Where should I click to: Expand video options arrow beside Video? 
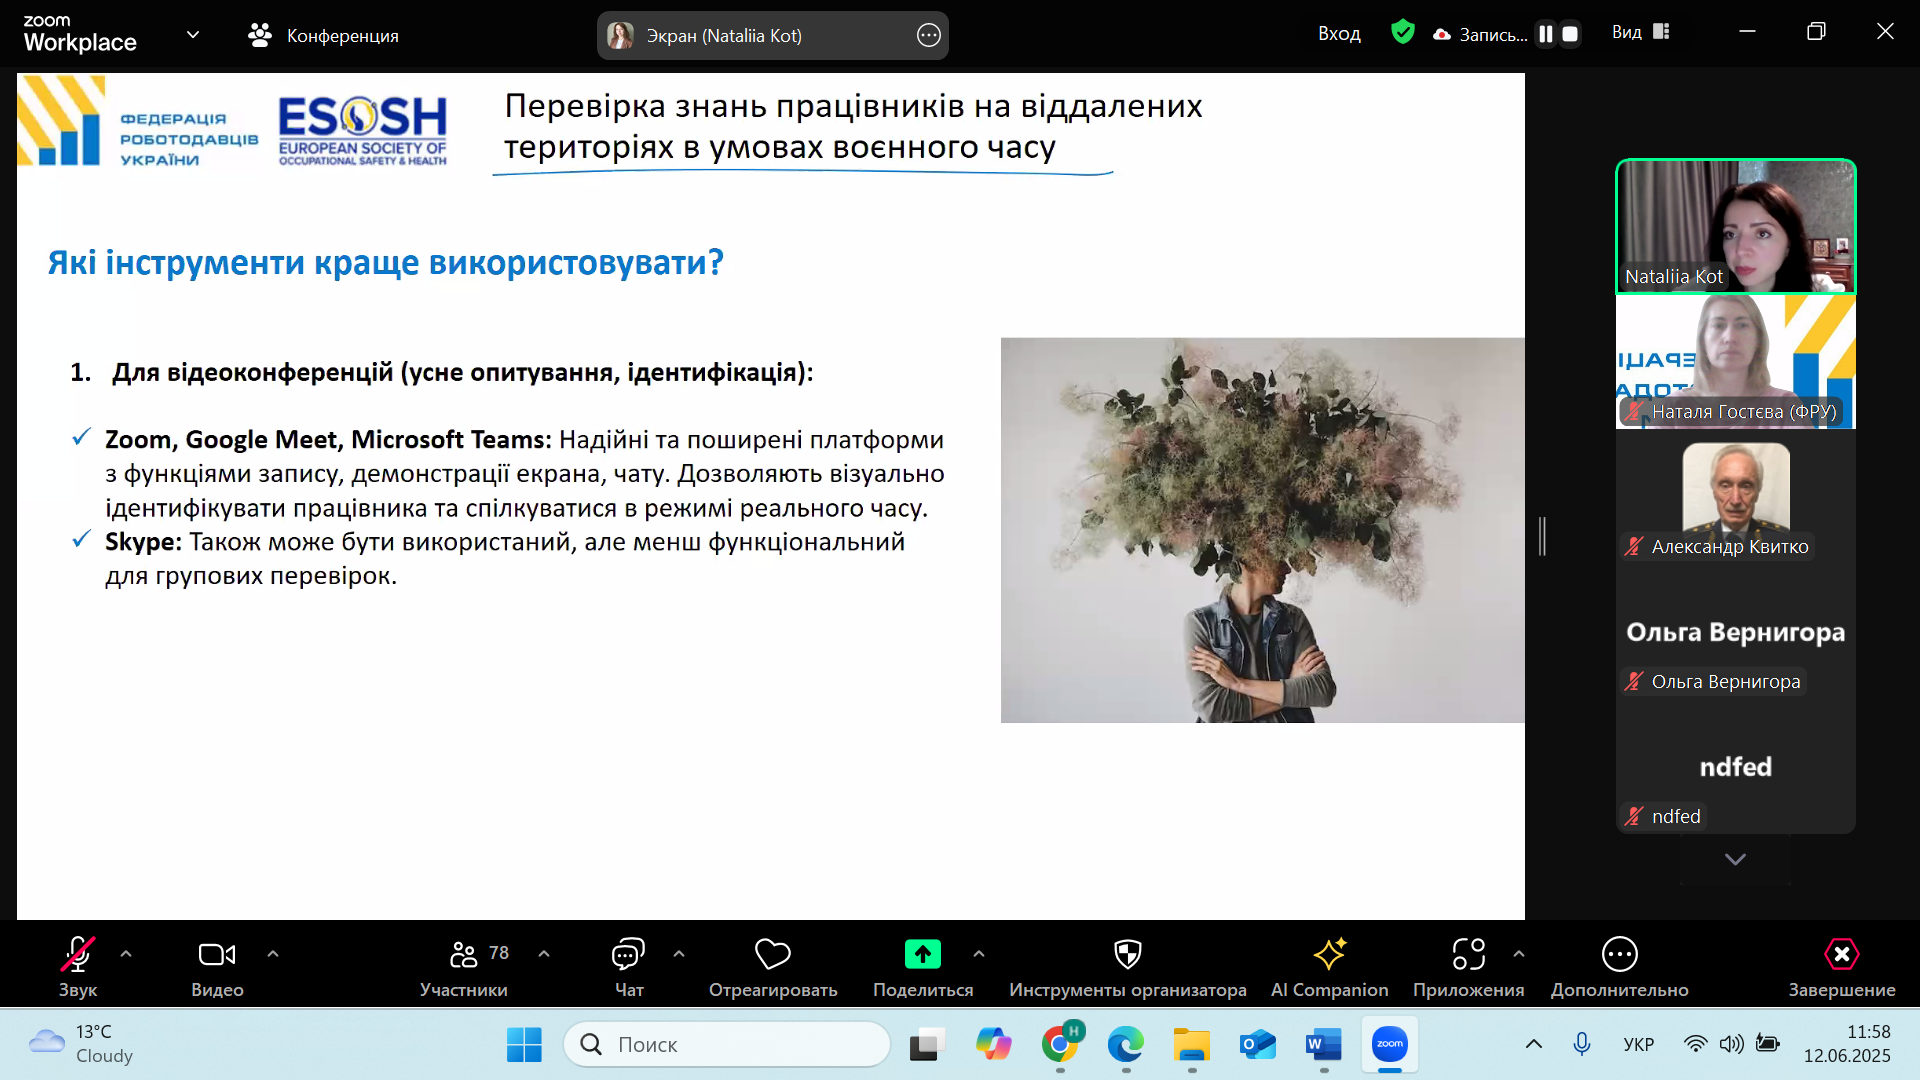click(273, 955)
